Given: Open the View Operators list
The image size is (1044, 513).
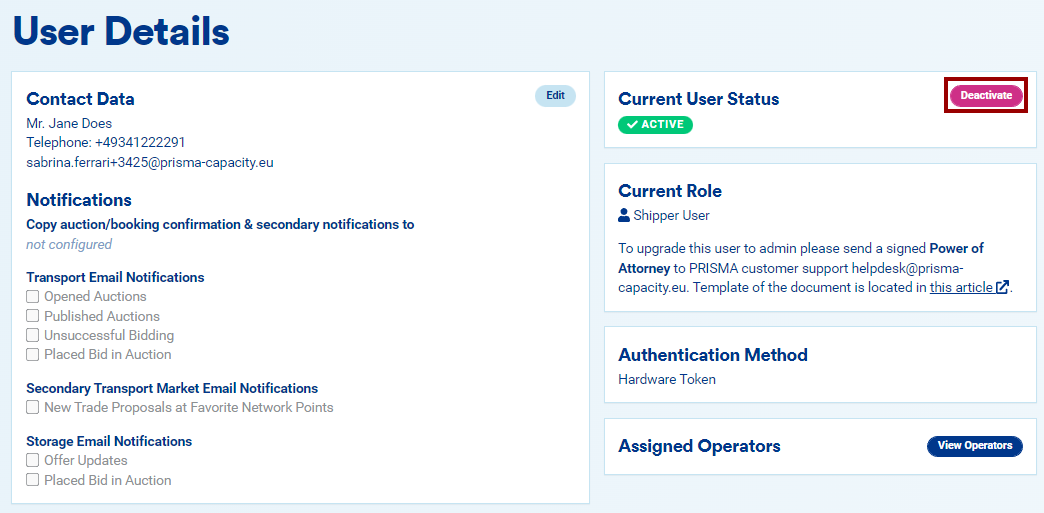Looking at the screenshot, I should 974,446.
